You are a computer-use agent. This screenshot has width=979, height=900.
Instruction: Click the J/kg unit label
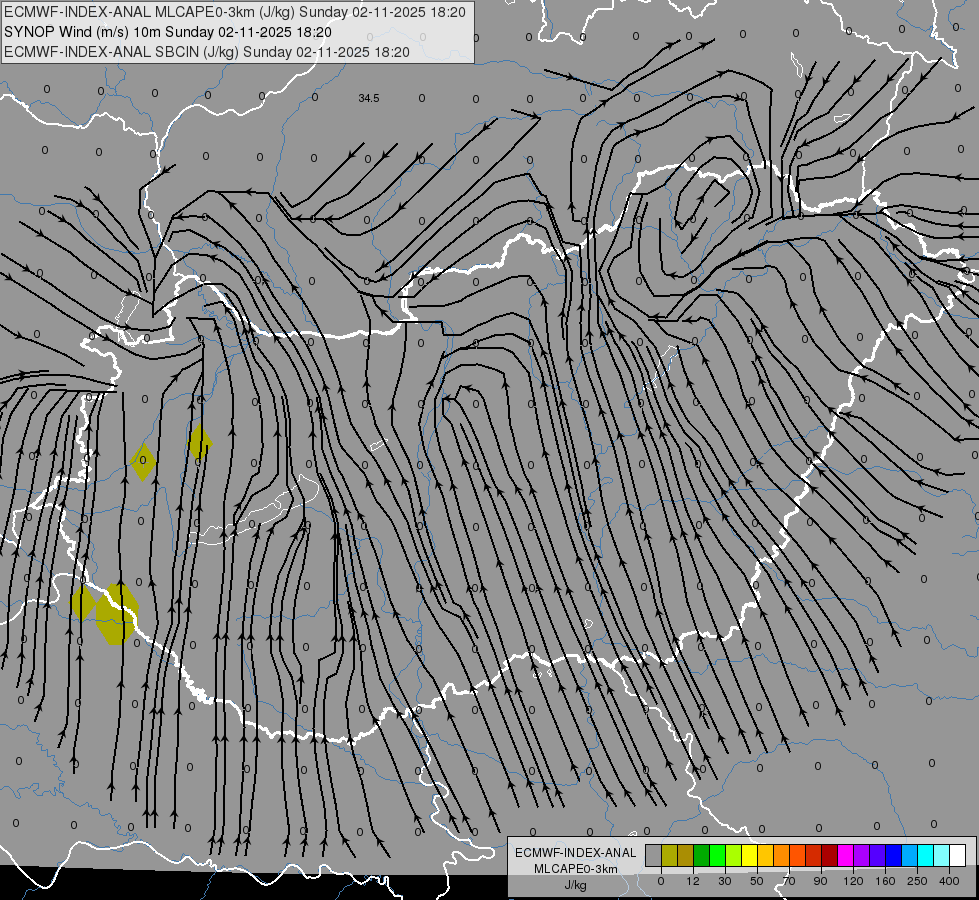pos(575,886)
